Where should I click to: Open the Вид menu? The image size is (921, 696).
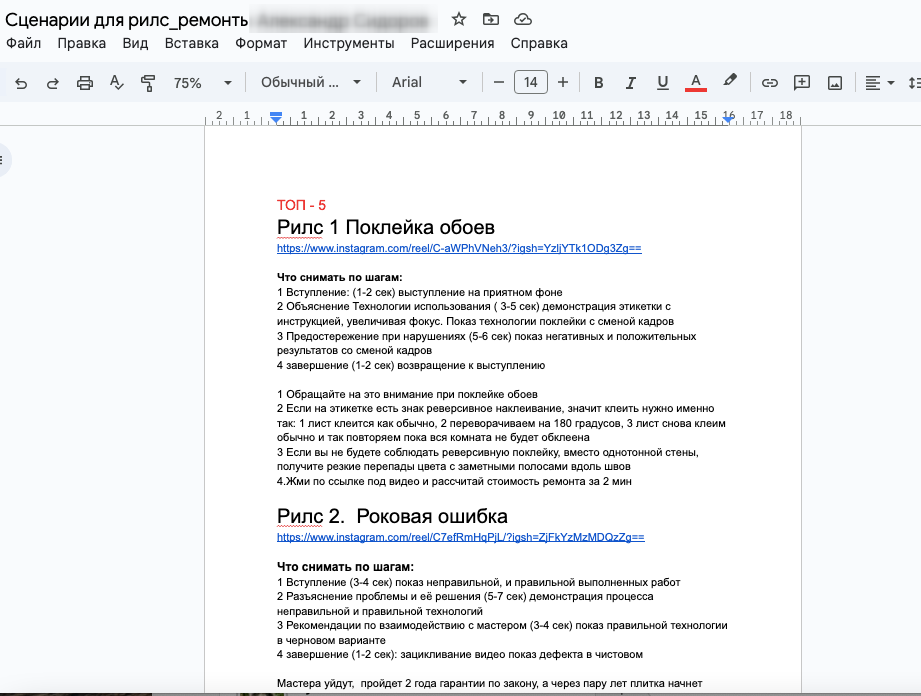[135, 43]
